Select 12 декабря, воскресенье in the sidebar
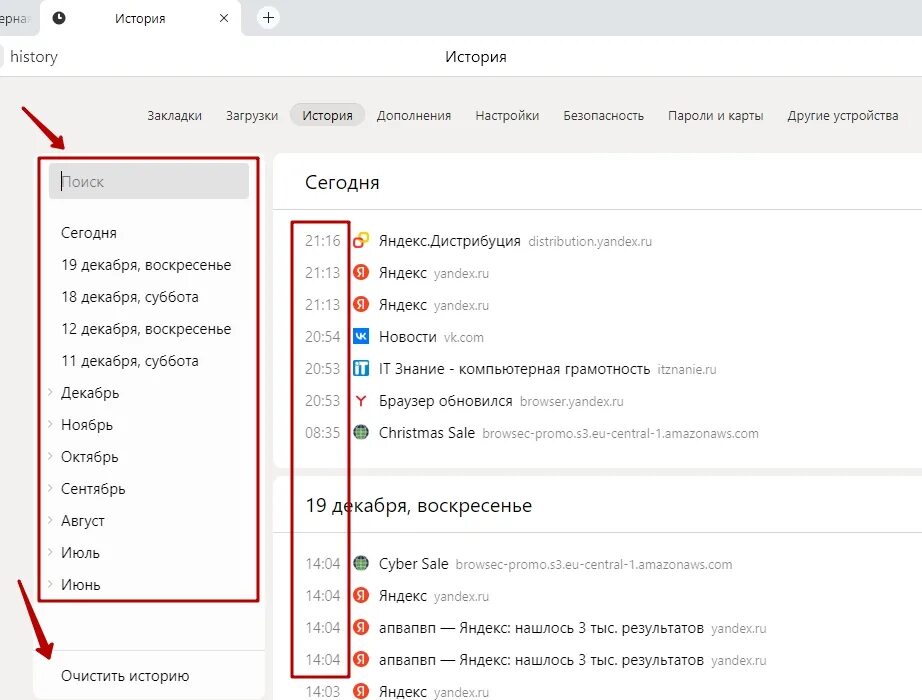 pos(146,329)
